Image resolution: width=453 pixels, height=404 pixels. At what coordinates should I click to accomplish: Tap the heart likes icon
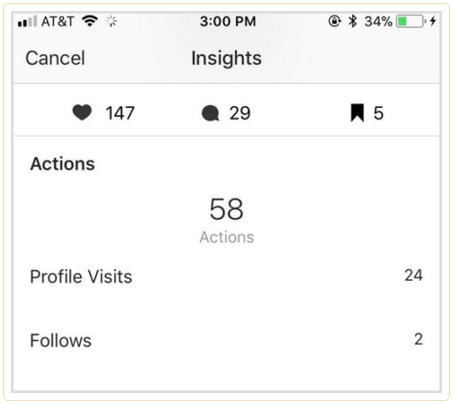(x=82, y=112)
